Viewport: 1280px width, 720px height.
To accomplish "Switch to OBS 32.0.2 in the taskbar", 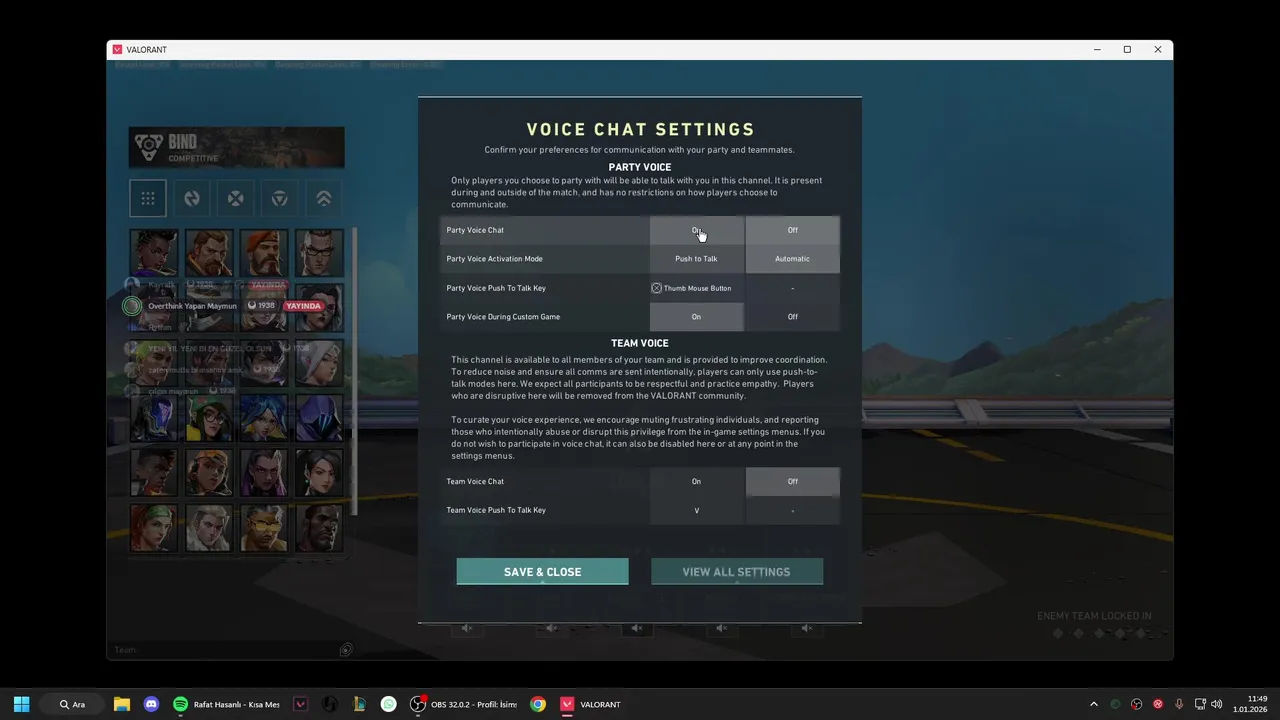I will point(464,704).
